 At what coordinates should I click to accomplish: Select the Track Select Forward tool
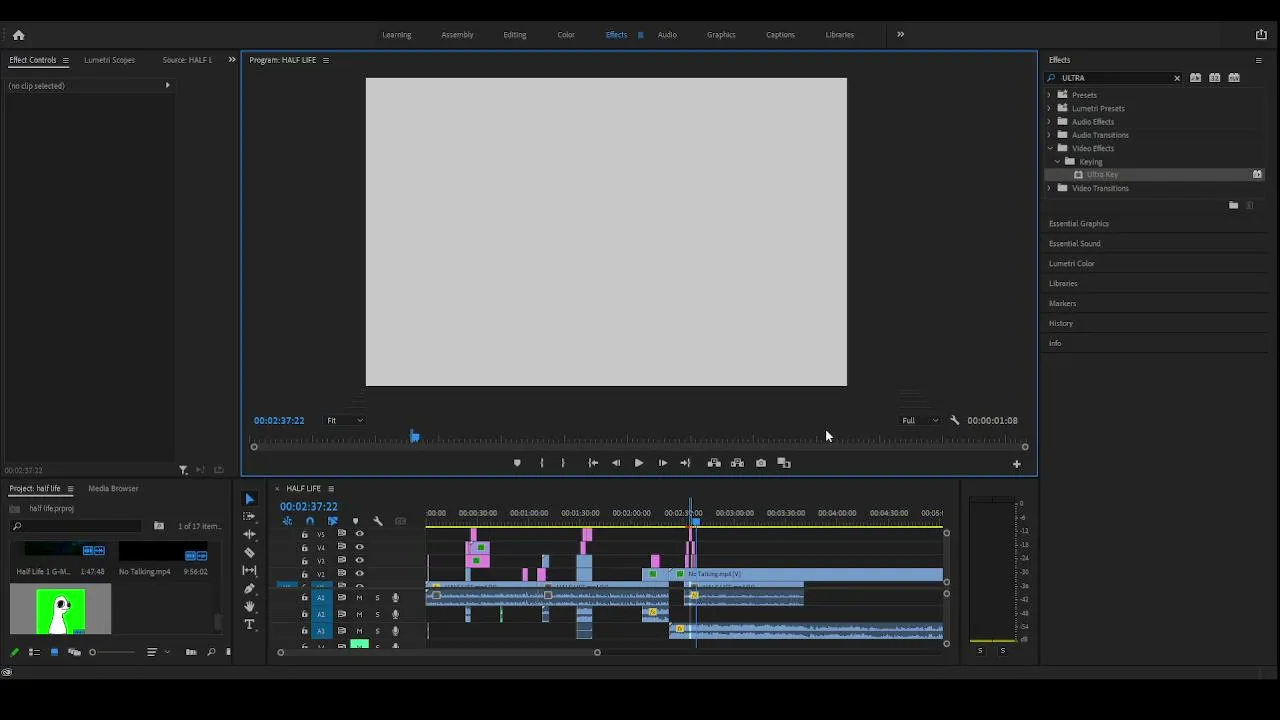250,517
